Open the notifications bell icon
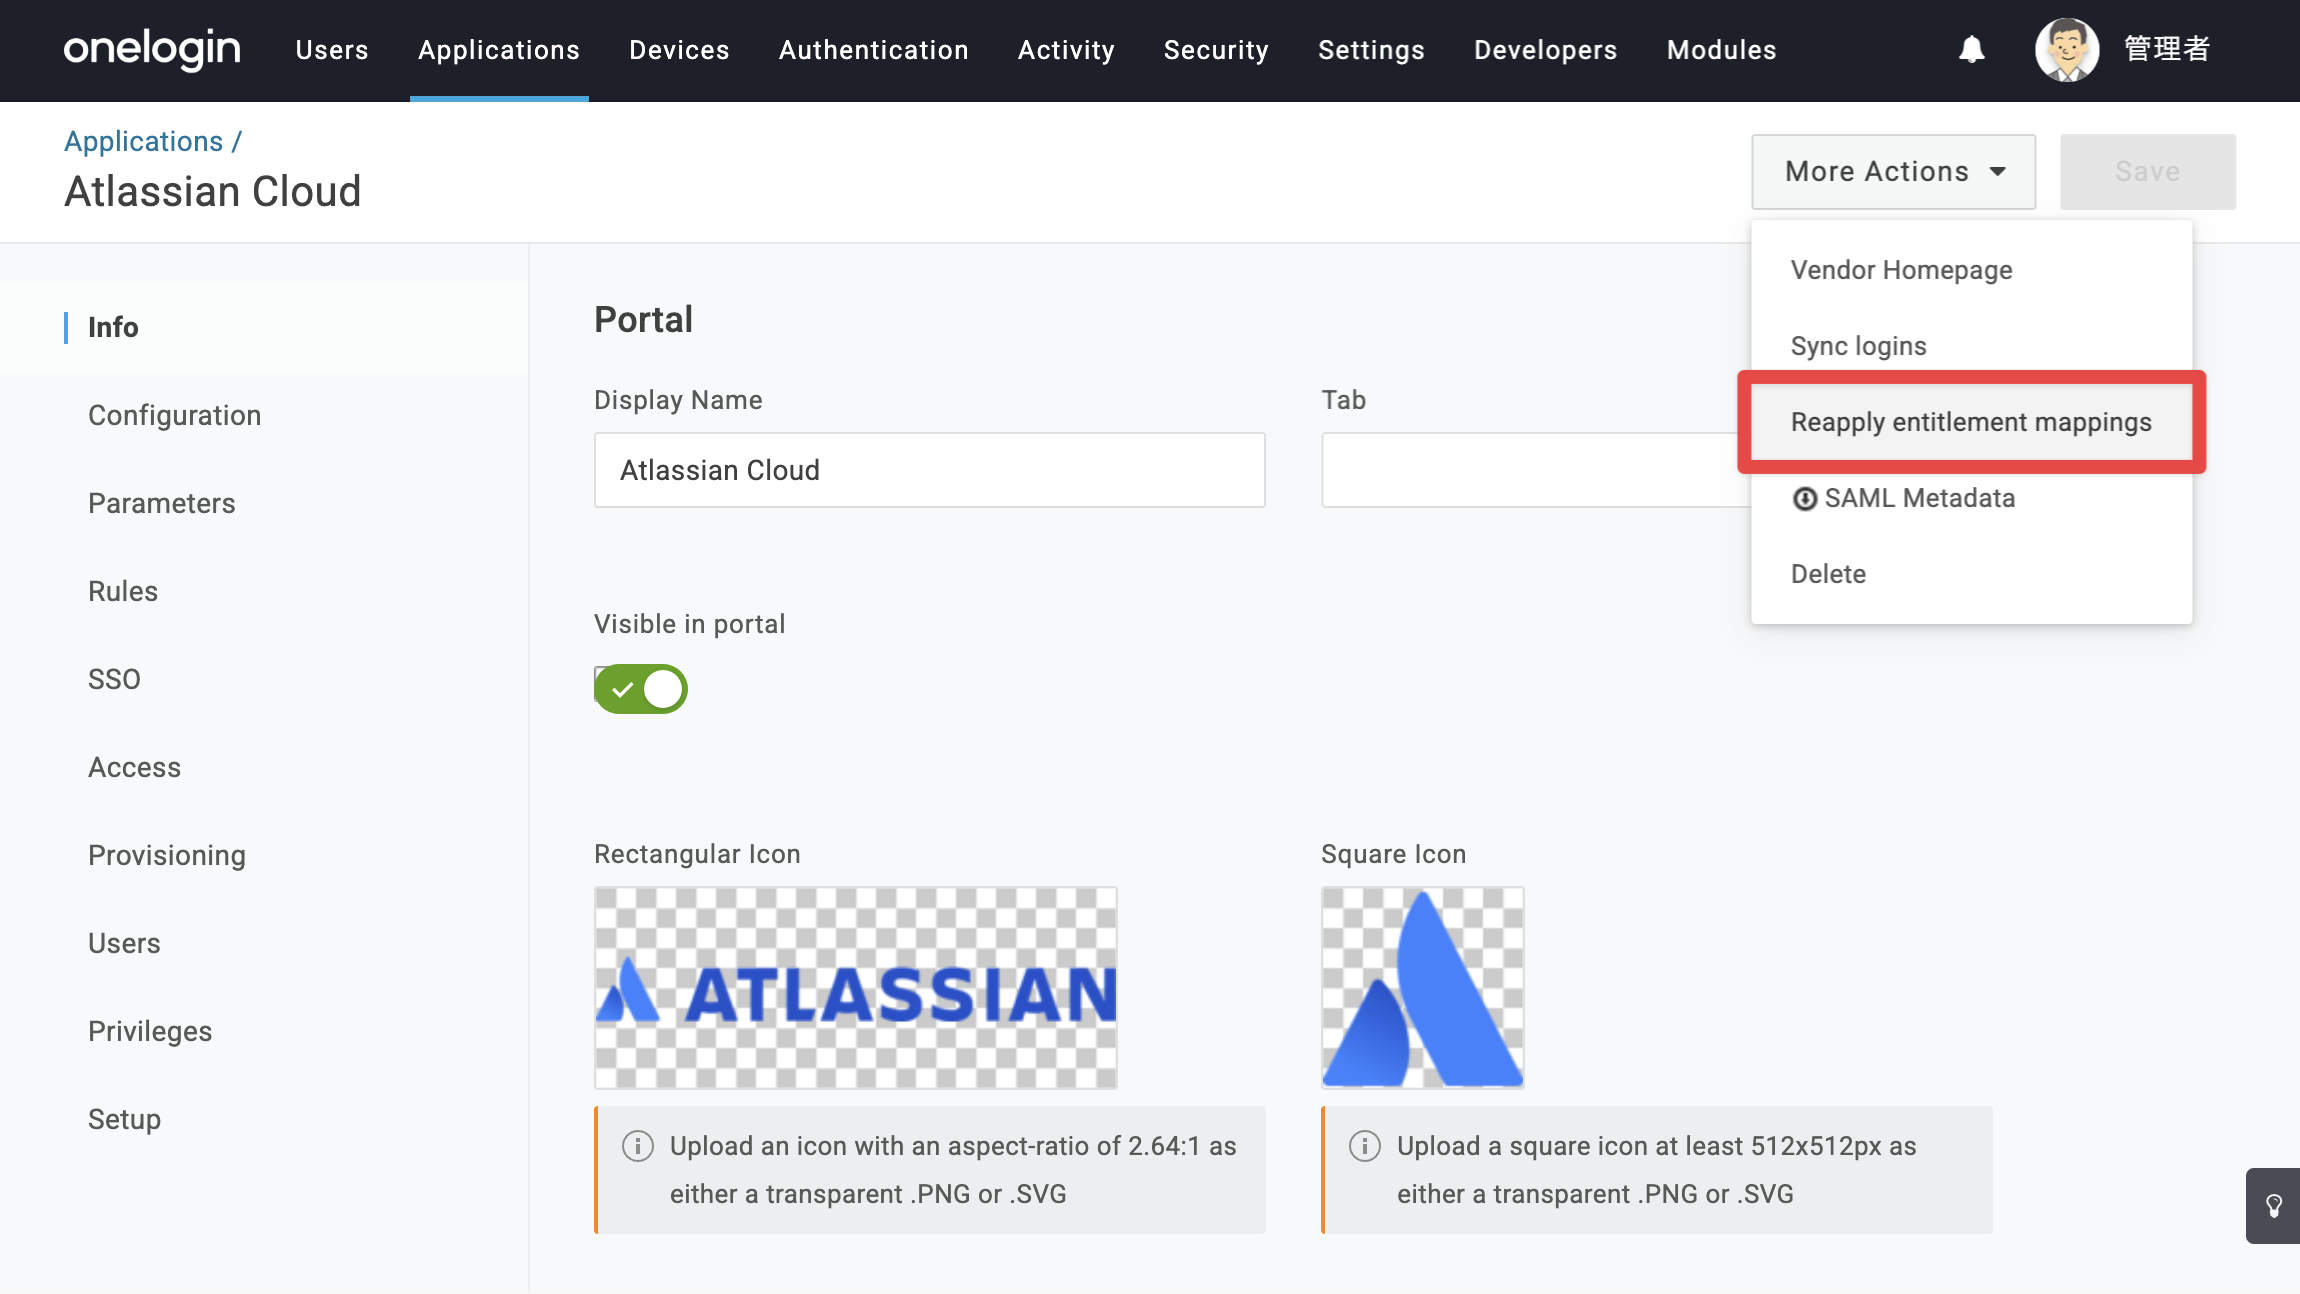 click(x=1971, y=50)
